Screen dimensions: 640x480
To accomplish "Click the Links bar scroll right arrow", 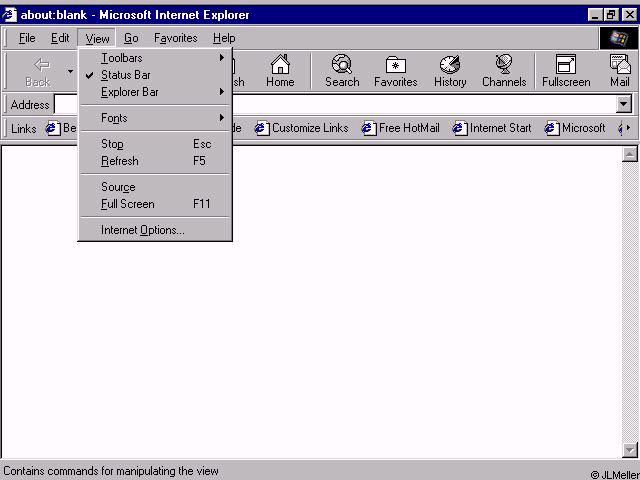I will (628, 128).
